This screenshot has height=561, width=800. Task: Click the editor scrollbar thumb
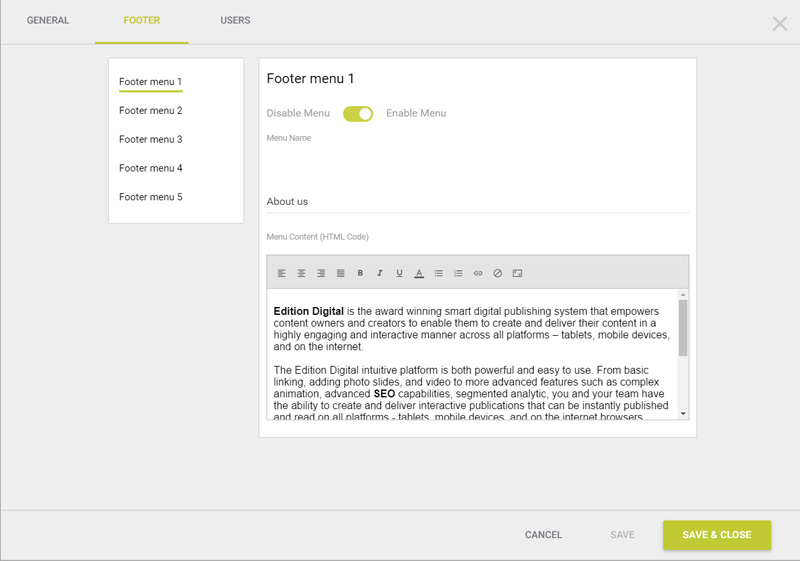click(x=683, y=328)
